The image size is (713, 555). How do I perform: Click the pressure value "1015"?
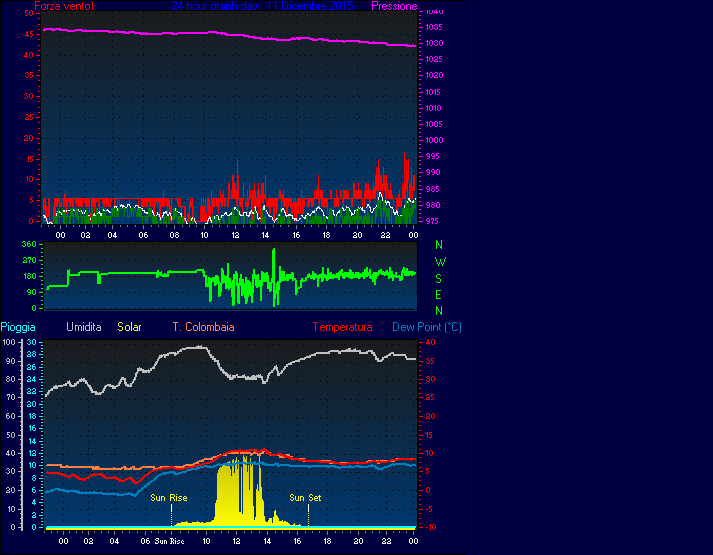434,92
